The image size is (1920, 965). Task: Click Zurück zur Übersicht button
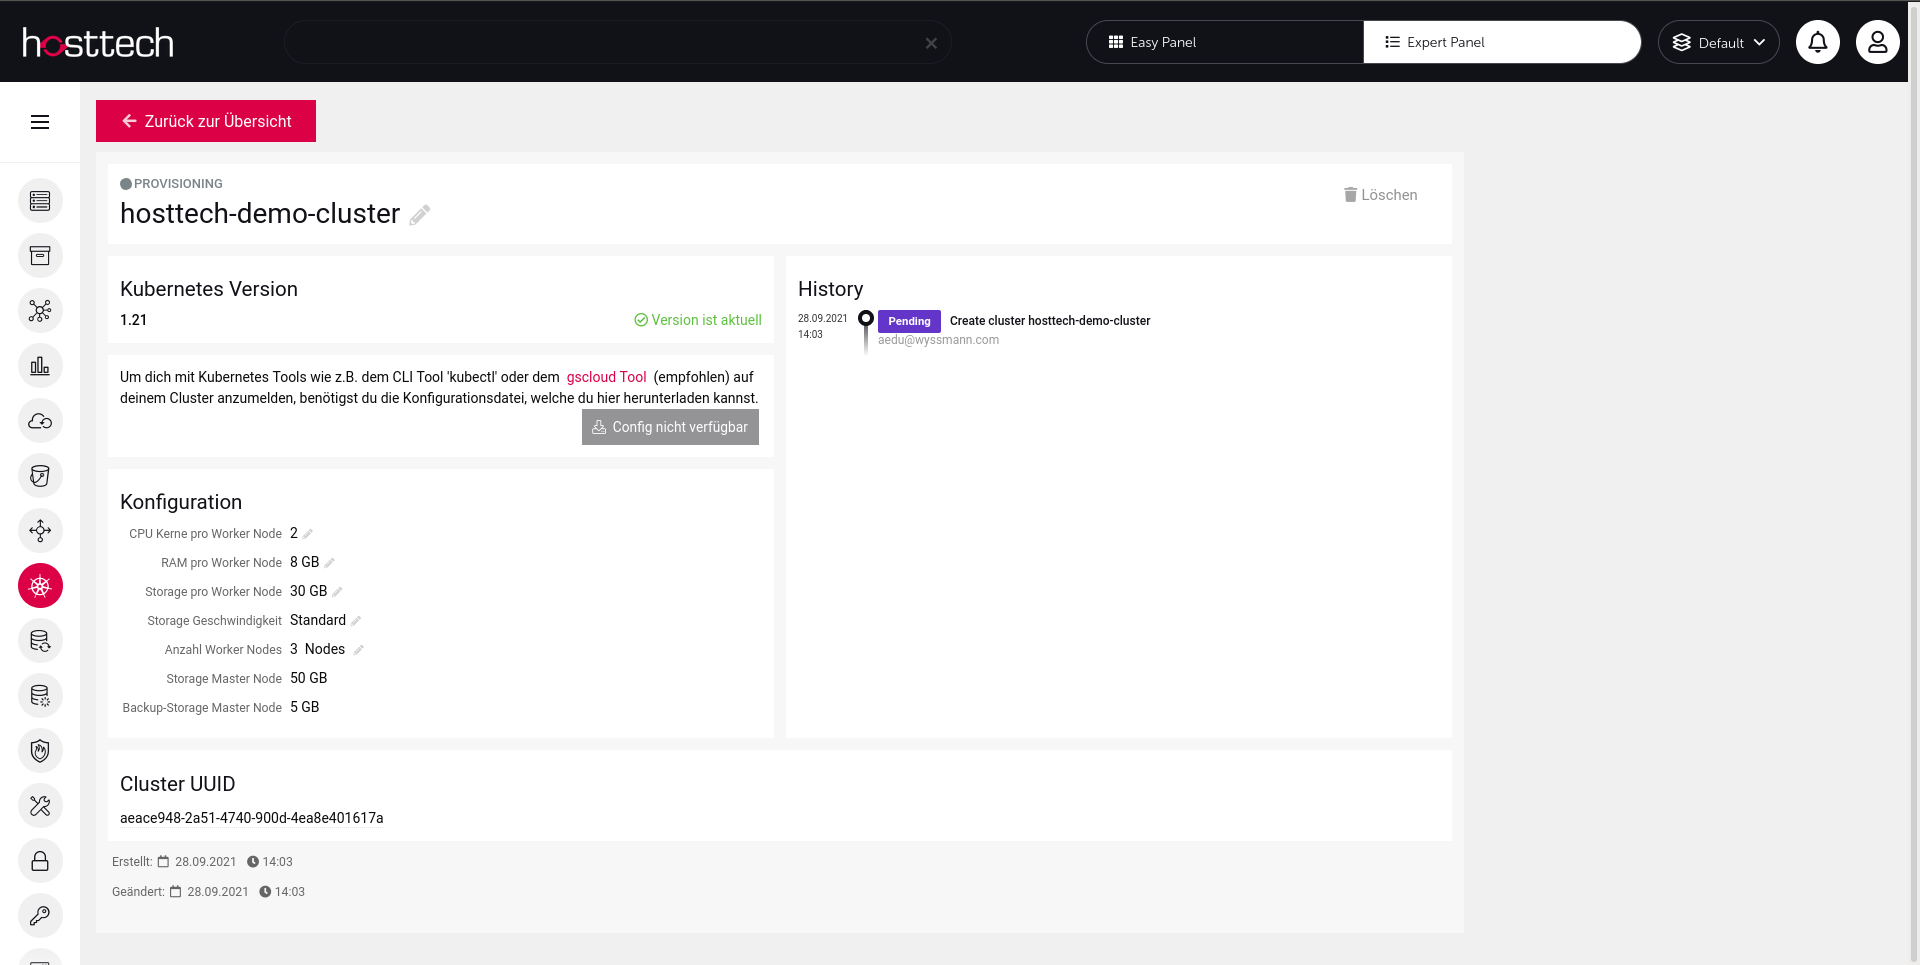tap(206, 121)
